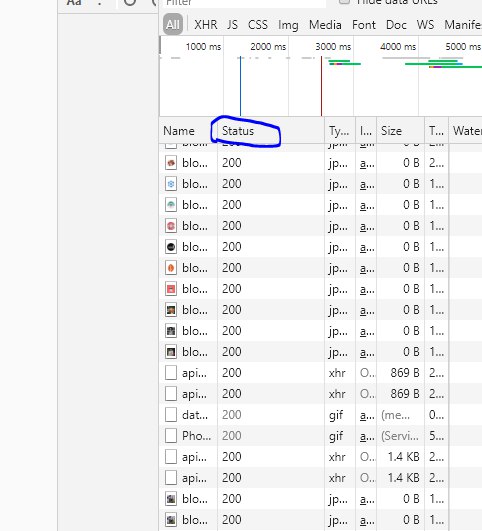Click gif type cell in Pho... row

pos(336,437)
